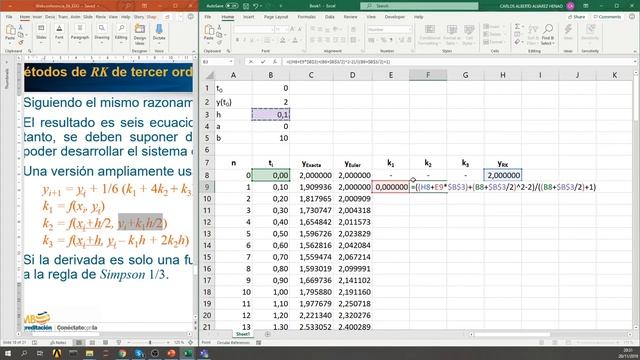Click Paste in the PowerPoint ribbon
This screenshot has width=640, height=360.
point(10,33)
